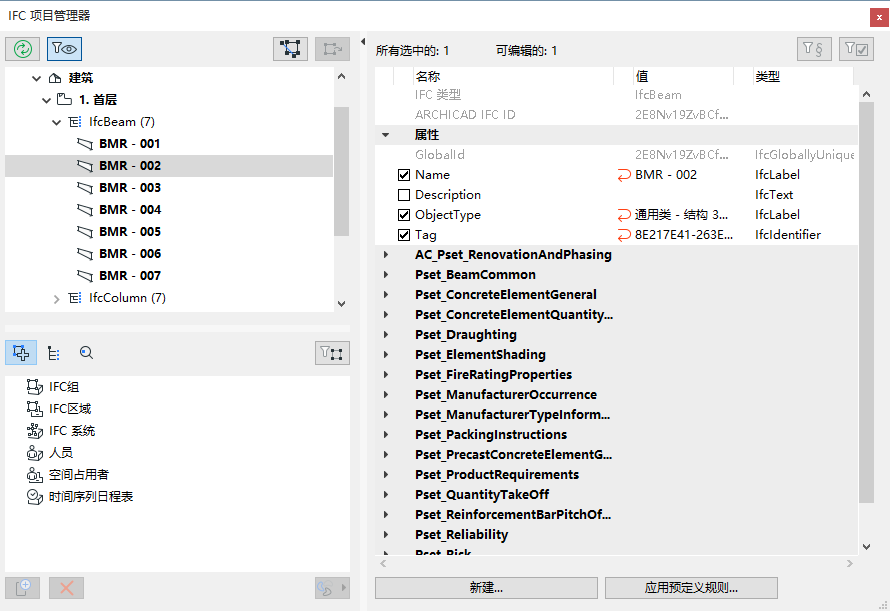Viewport: 890px width, 611px height.
Task: Expand Pset_ProductRequirements property set
Action: pos(386,474)
